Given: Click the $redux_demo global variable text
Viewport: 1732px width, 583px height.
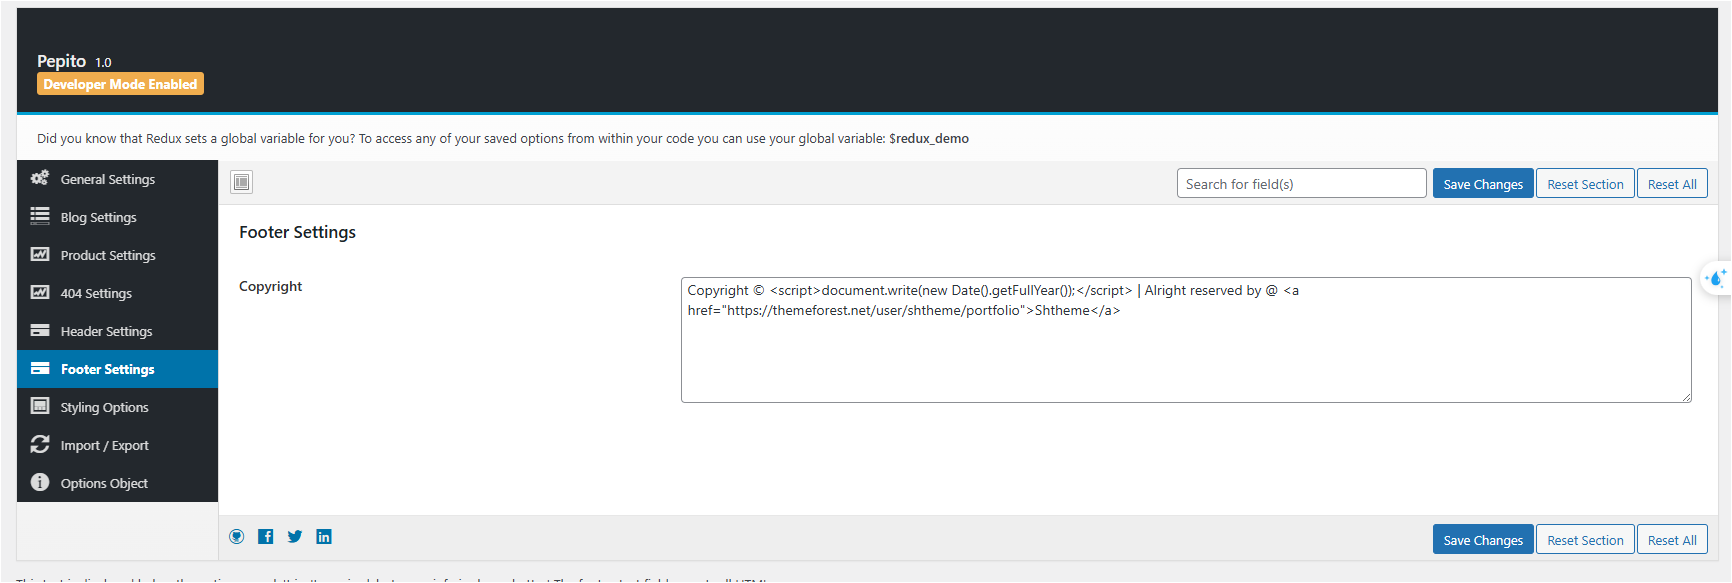Looking at the screenshot, I should 929,138.
